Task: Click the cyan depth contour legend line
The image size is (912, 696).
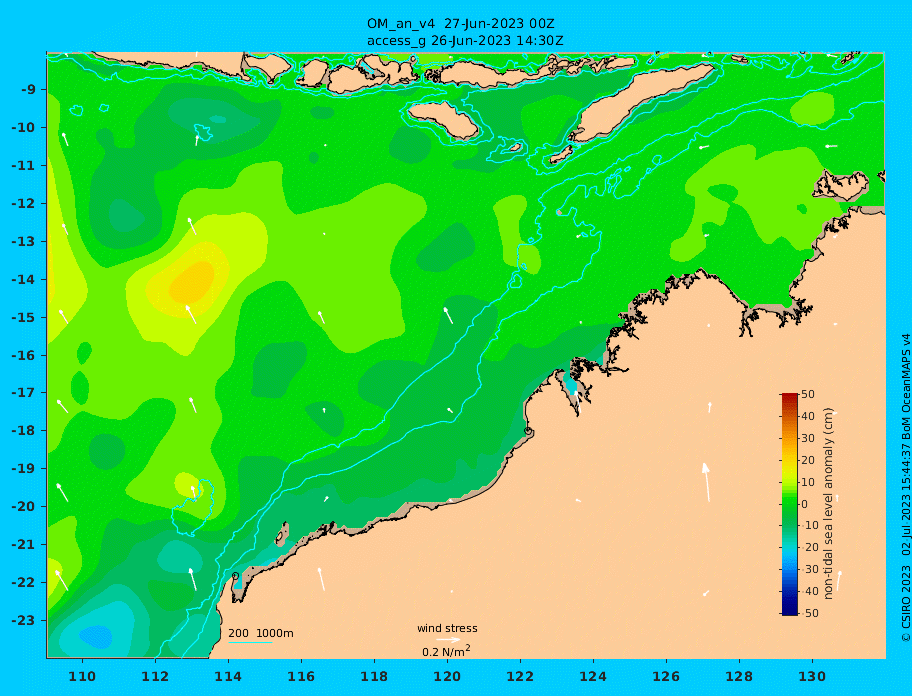Action: tap(250, 643)
